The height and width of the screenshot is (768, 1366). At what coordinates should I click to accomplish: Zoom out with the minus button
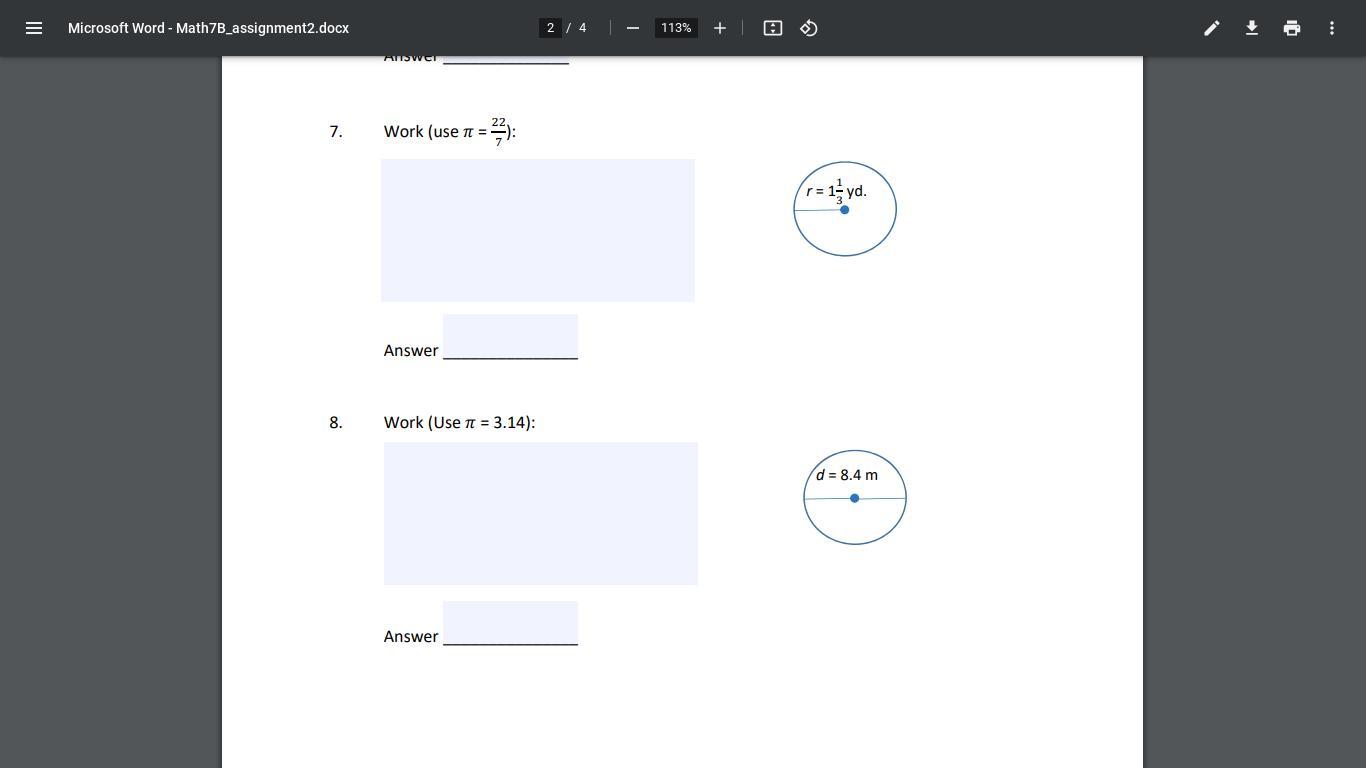pos(632,28)
